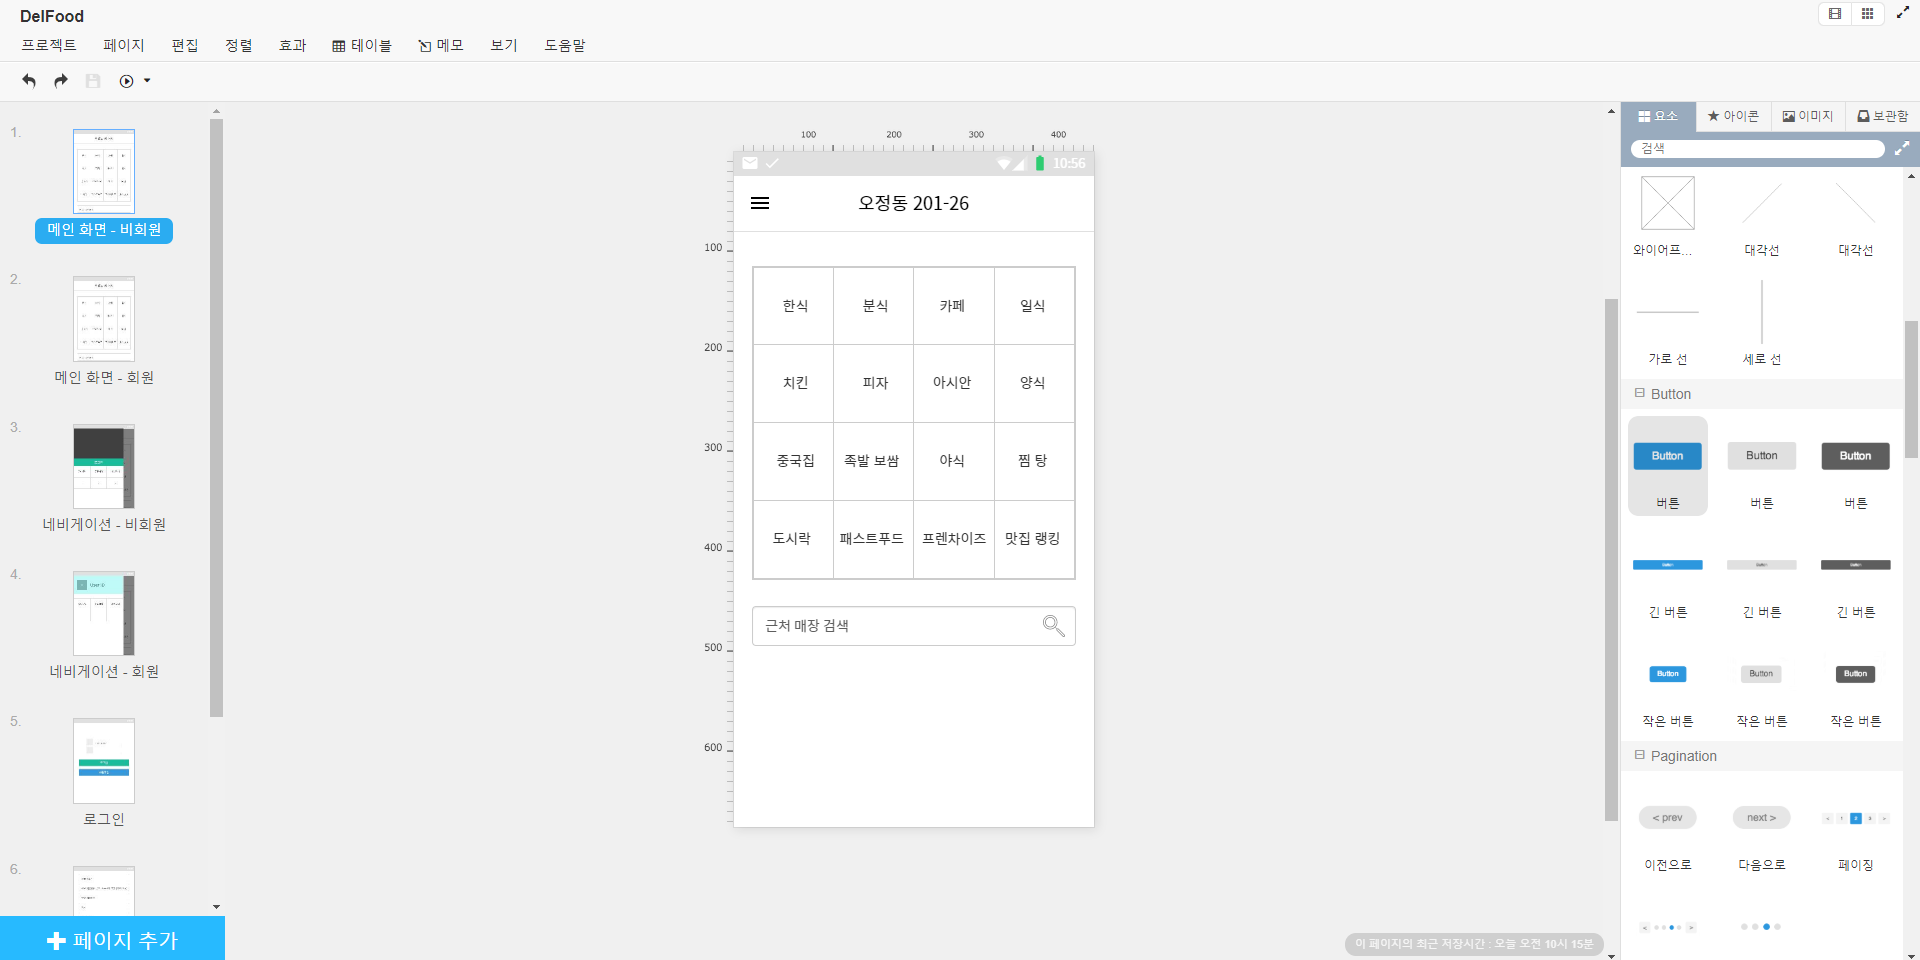Open page thumbnail 메인 화면 - 회원

pos(104,319)
